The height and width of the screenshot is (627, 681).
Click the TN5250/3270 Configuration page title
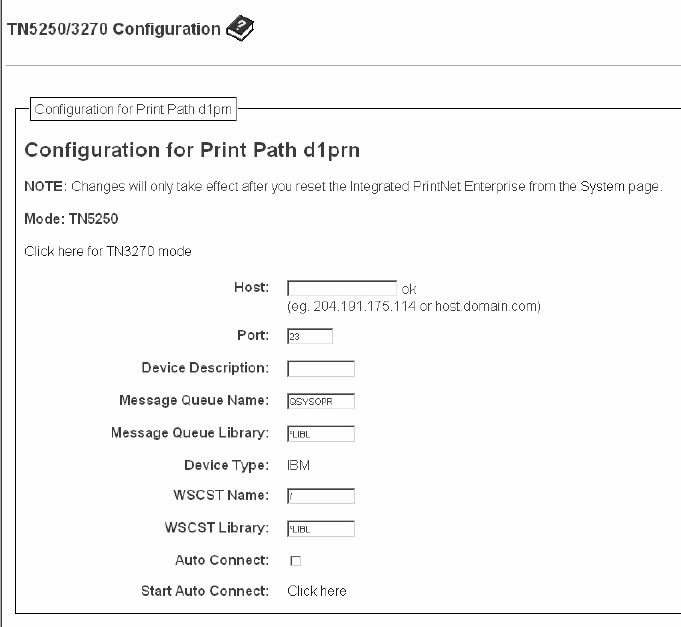tap(114, 29)
